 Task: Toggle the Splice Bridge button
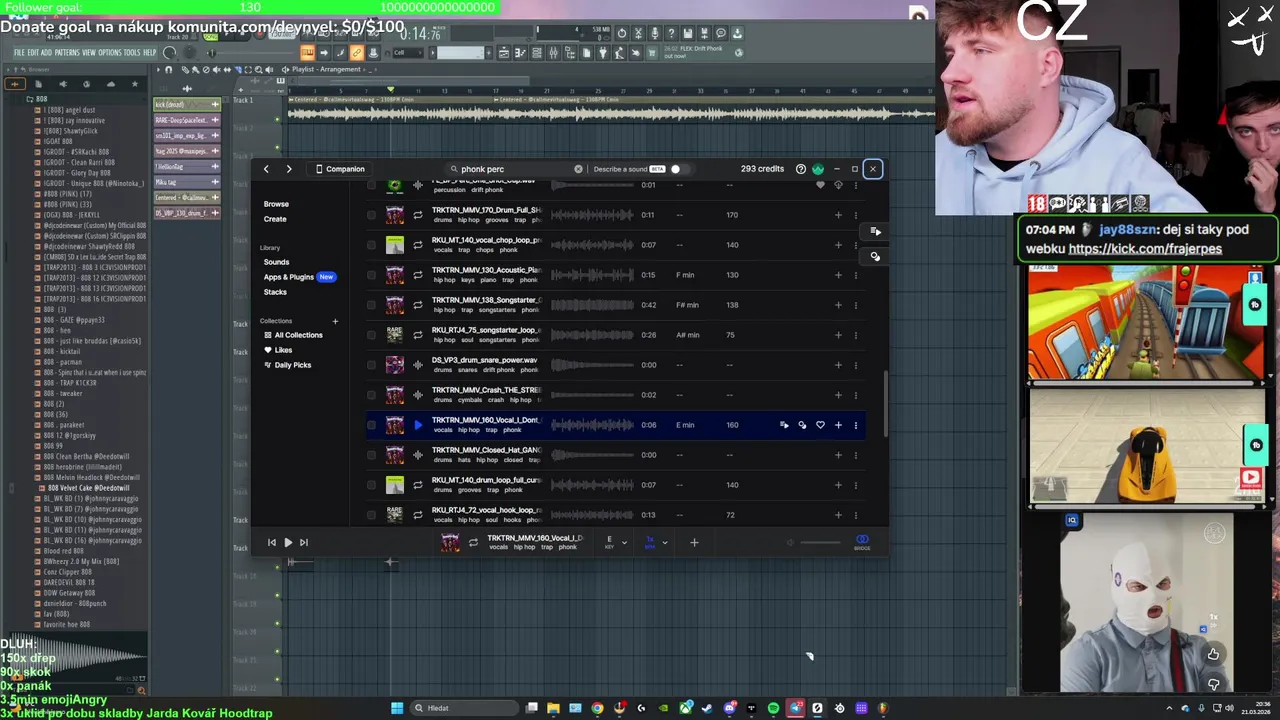pos(862,542)
